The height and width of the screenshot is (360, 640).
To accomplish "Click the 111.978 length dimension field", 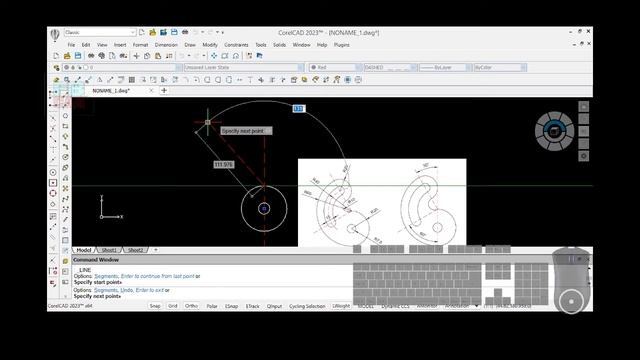I will point(224,164).
